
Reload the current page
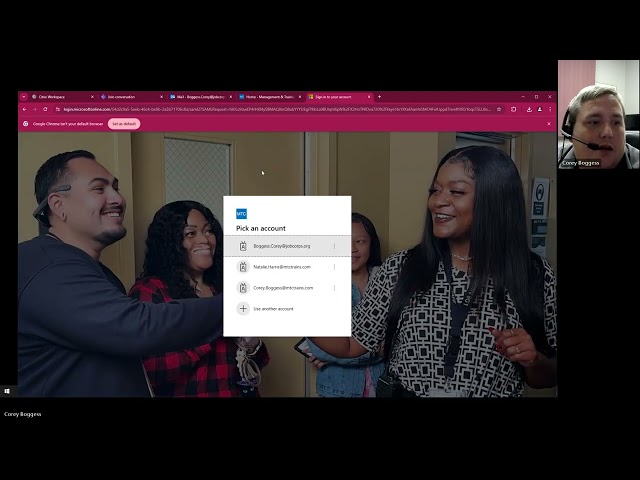45,109
